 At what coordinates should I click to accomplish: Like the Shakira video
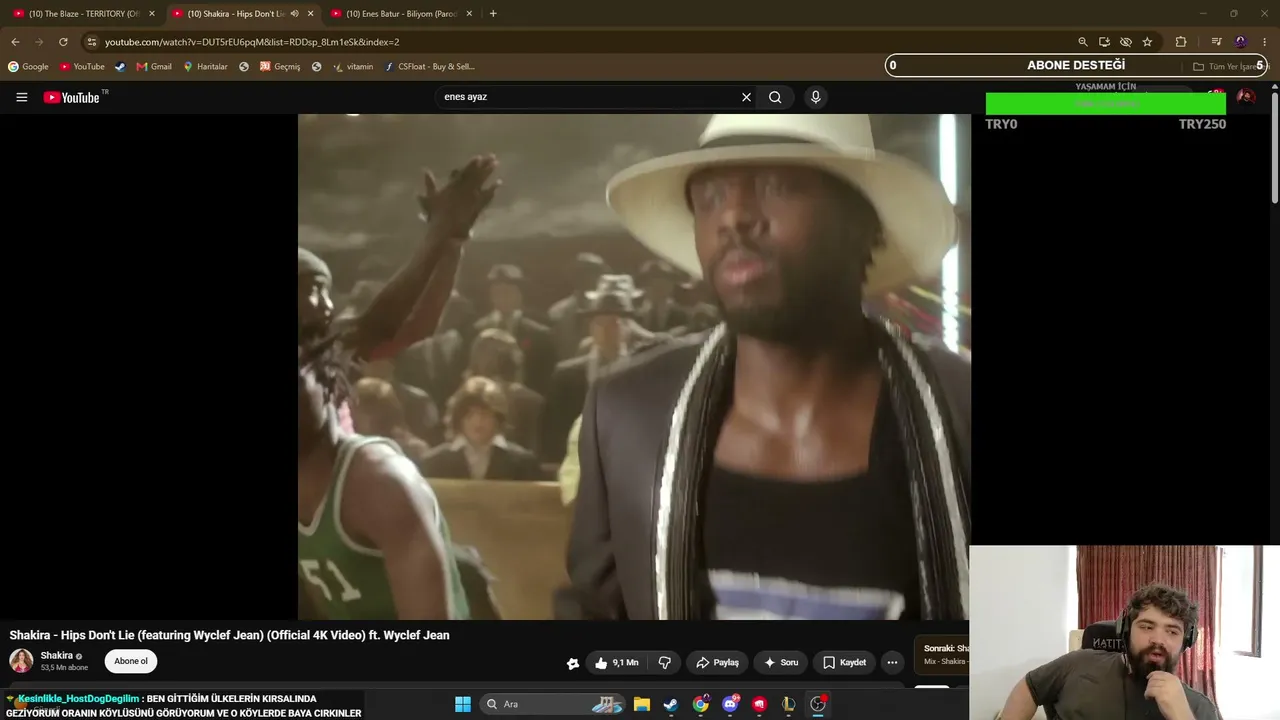point(616,662)
